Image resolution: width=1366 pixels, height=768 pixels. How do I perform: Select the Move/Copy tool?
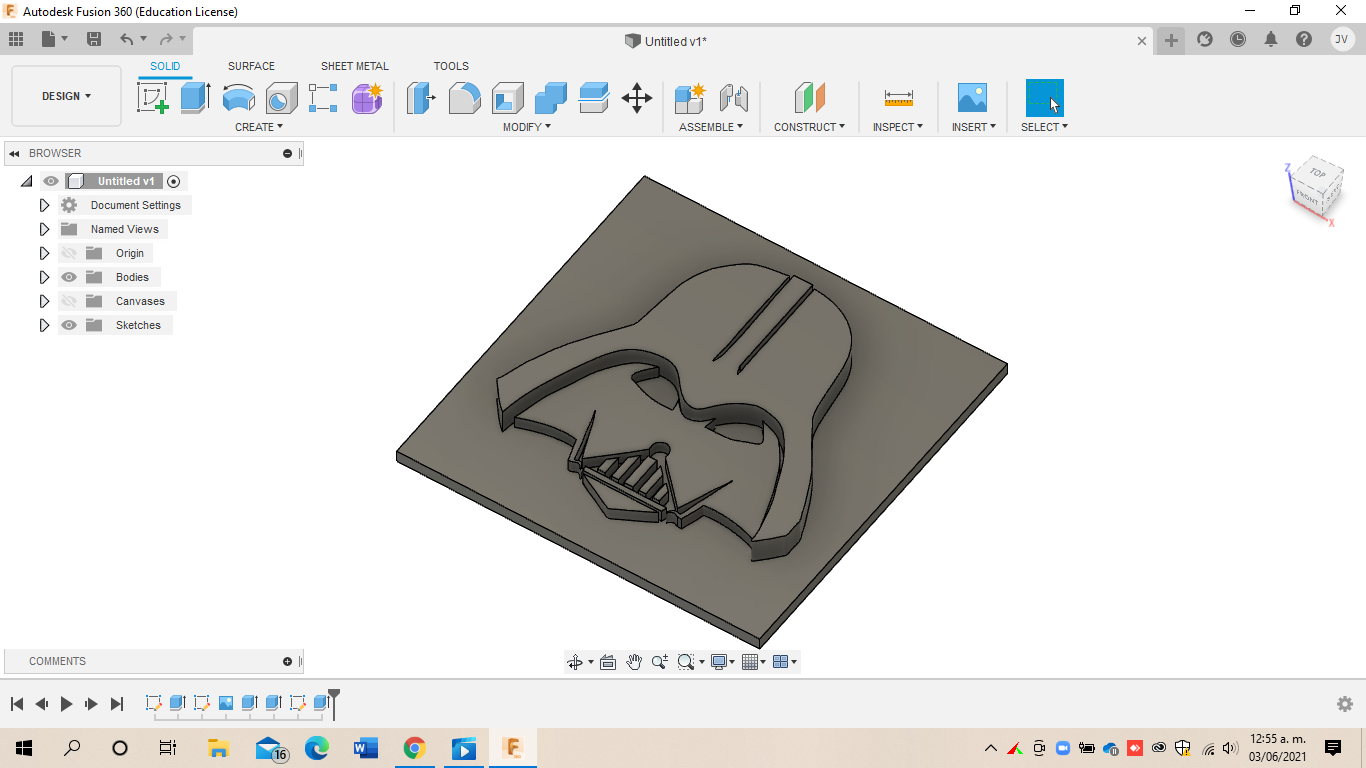click(637, 98)
